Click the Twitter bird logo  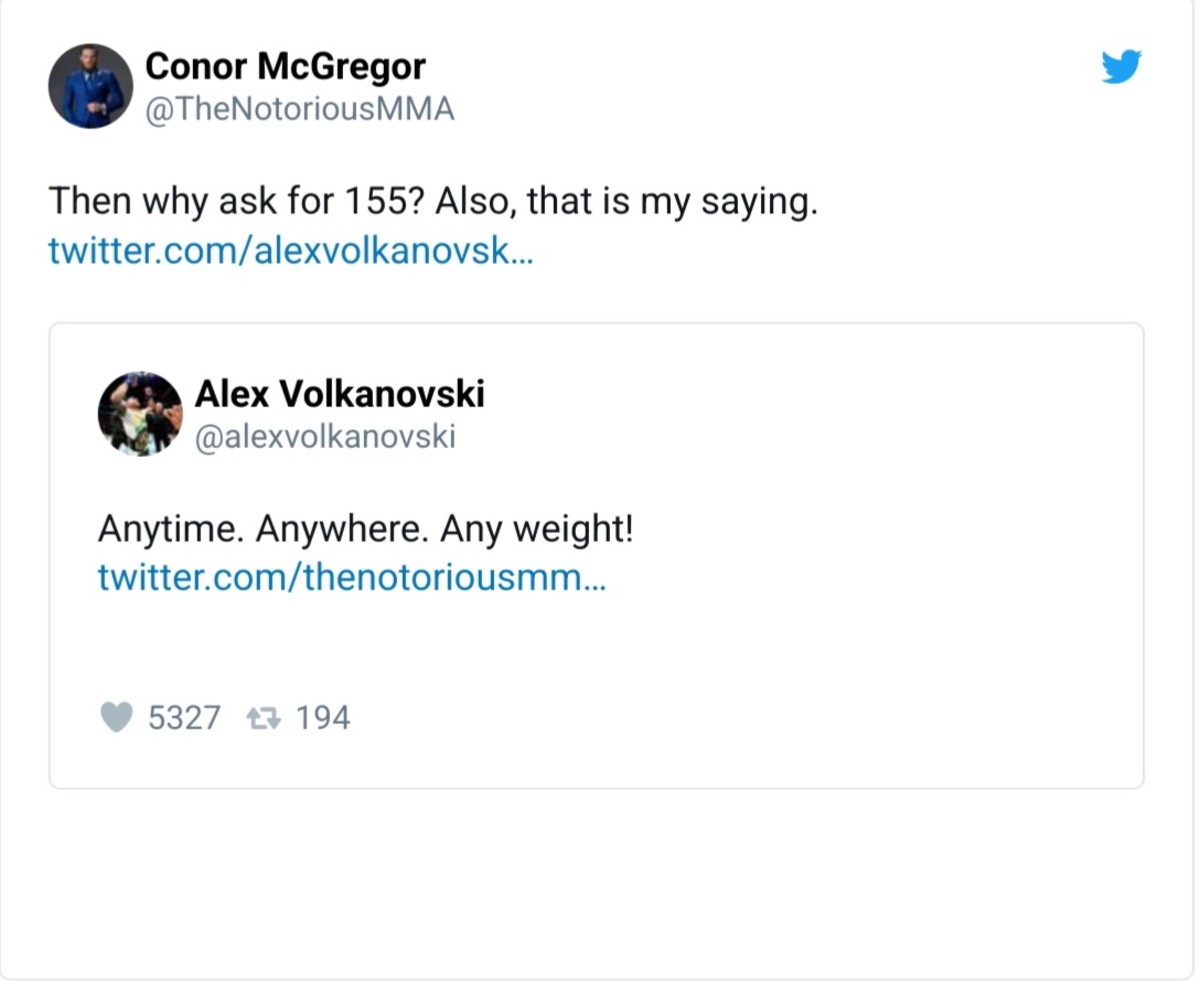point(1121,67)
